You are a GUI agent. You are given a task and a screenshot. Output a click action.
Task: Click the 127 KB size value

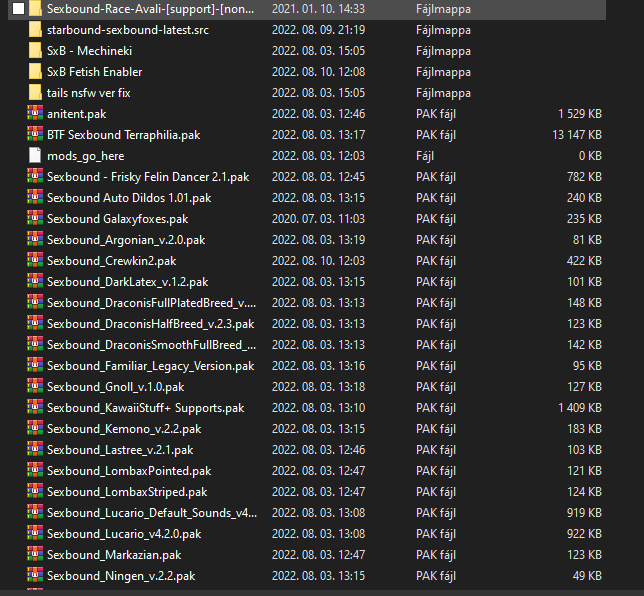[584, 387]
